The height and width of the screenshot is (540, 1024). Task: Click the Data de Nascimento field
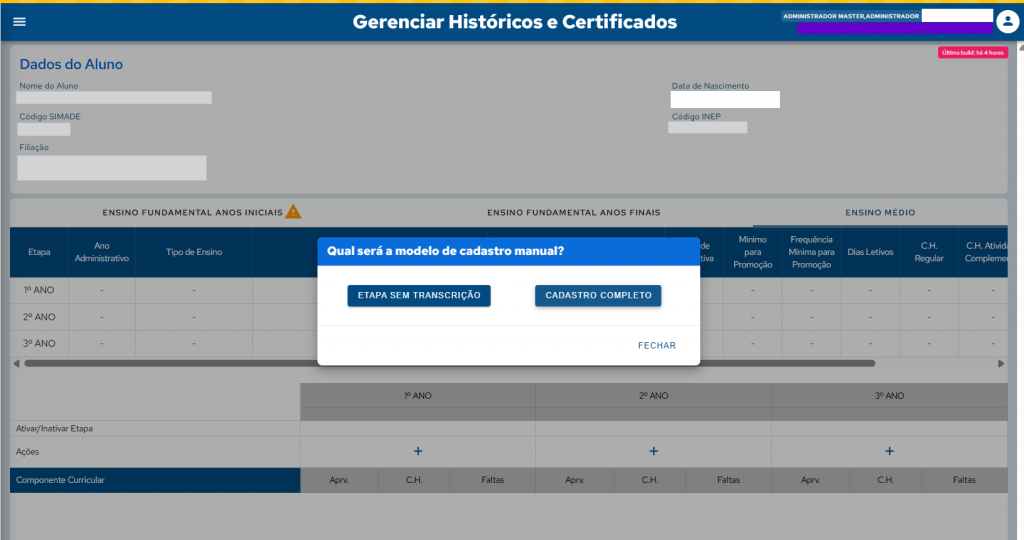(725, 100)
